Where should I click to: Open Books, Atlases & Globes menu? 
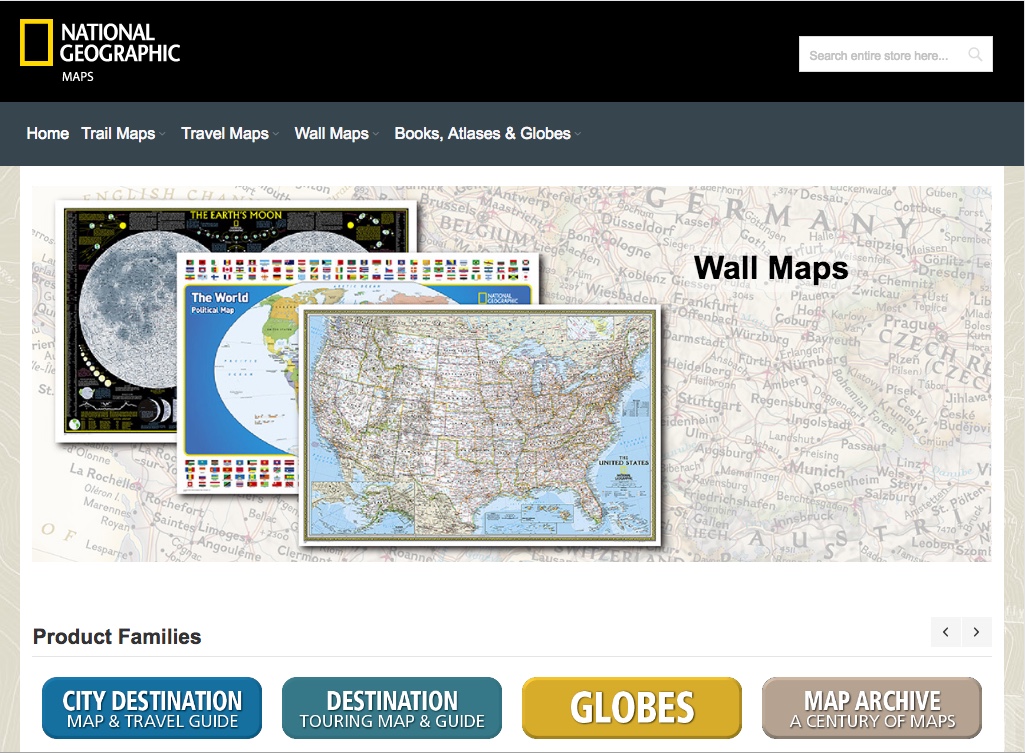coord(482,133)
